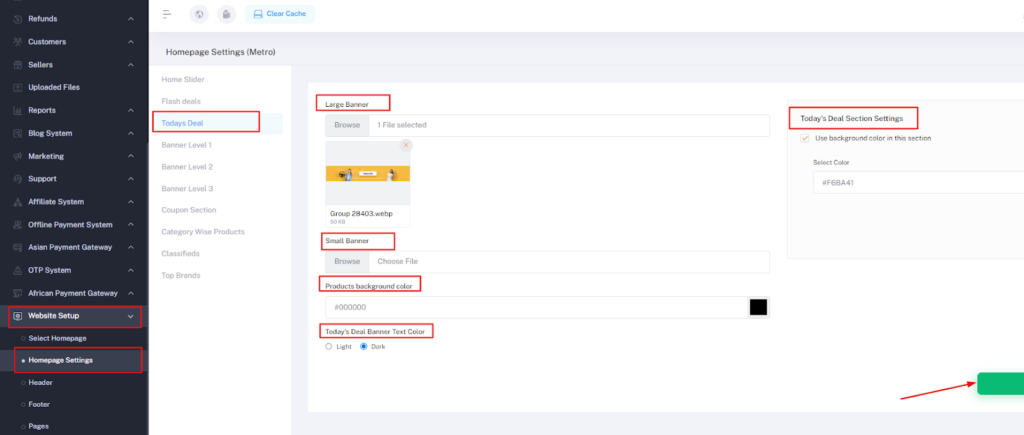Viewport: 1024px width, 435px height.
Task: Click the black products background color swatch
Action: (x=758, y=308)
